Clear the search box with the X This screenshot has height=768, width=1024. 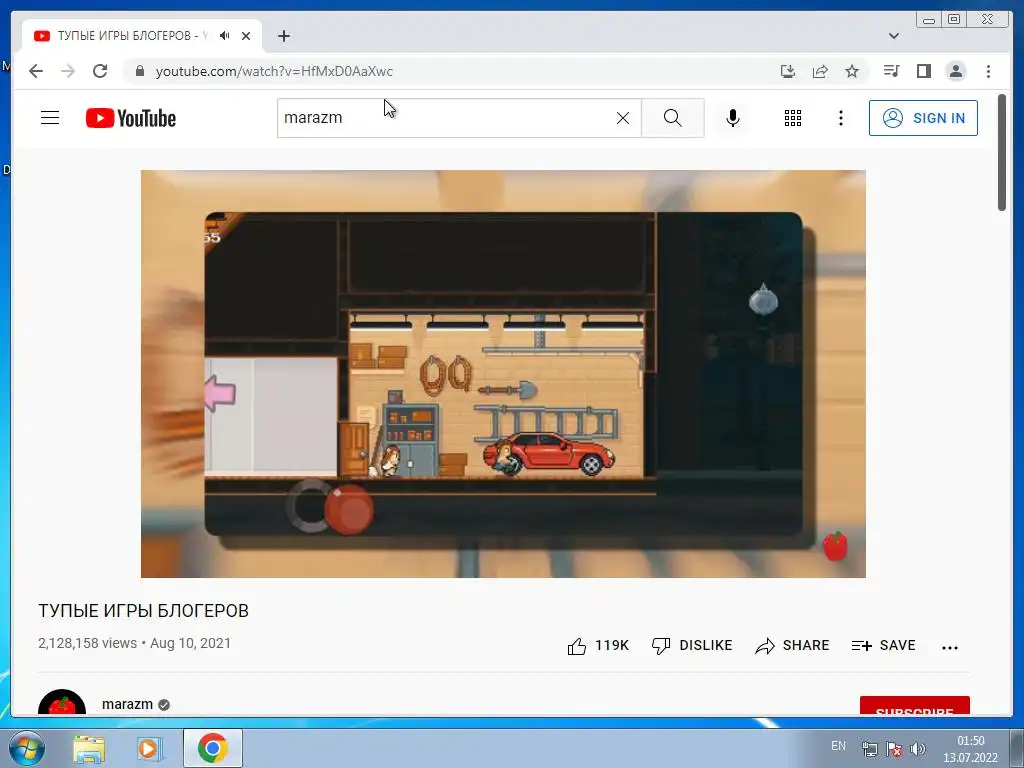(x=623, y=118)
